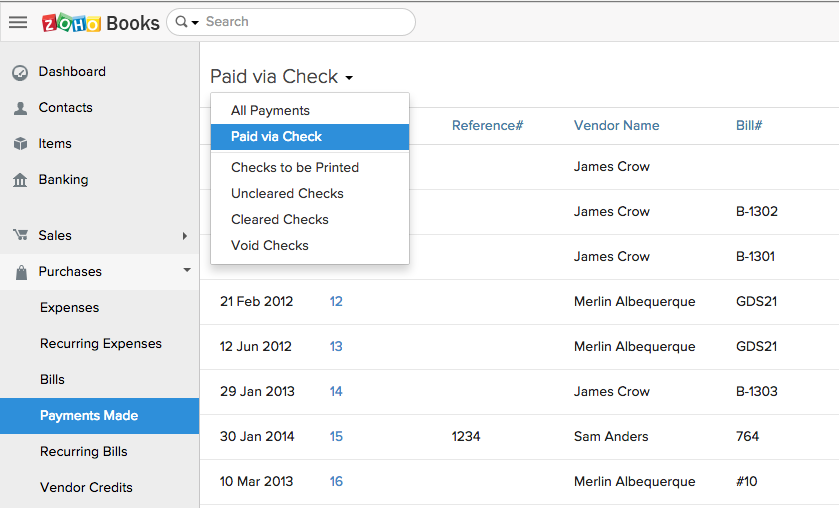Open payment number 15 link
839x508 pixels.
(336, 437)
